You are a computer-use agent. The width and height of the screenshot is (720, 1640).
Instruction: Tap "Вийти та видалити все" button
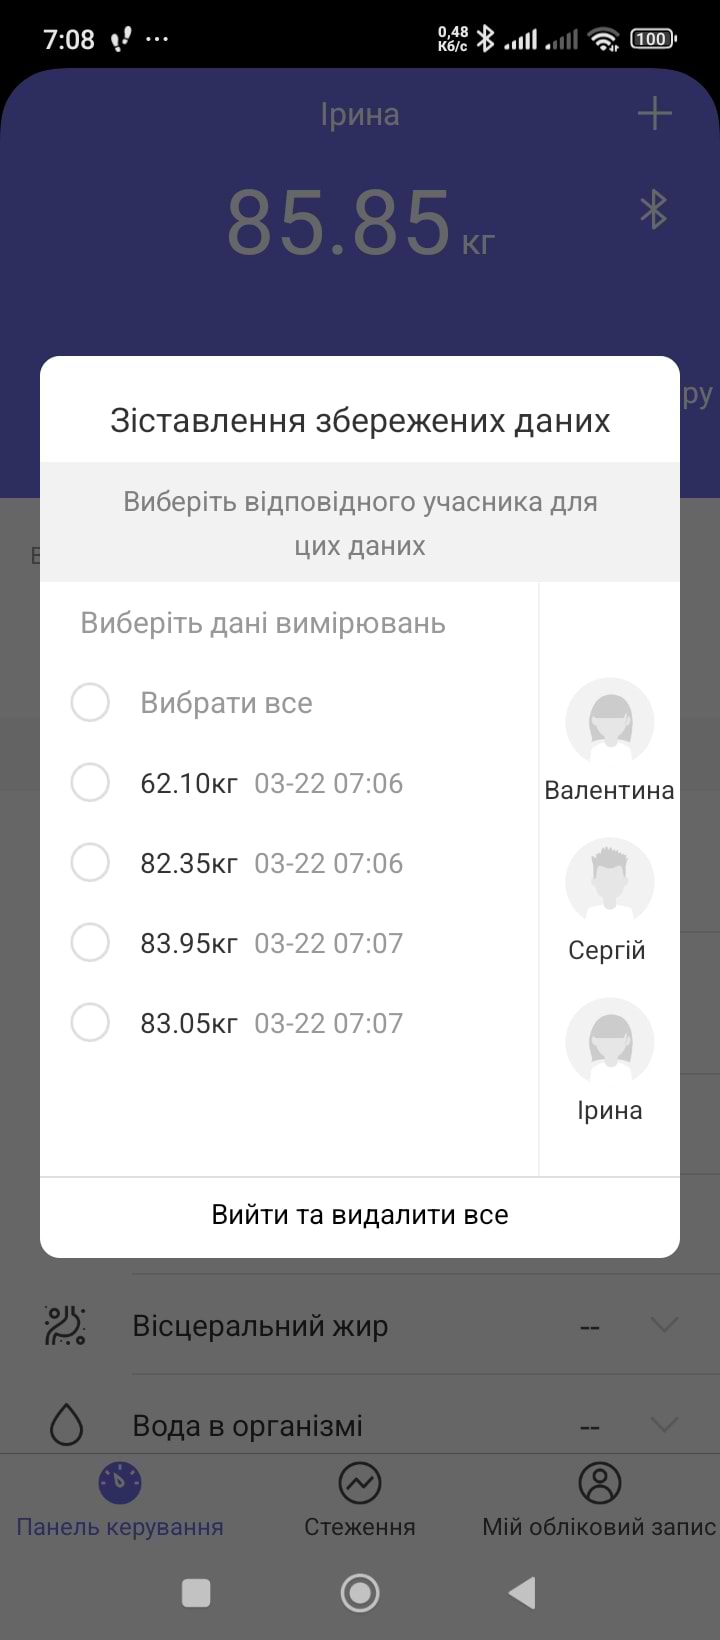tap(360, 1215)
